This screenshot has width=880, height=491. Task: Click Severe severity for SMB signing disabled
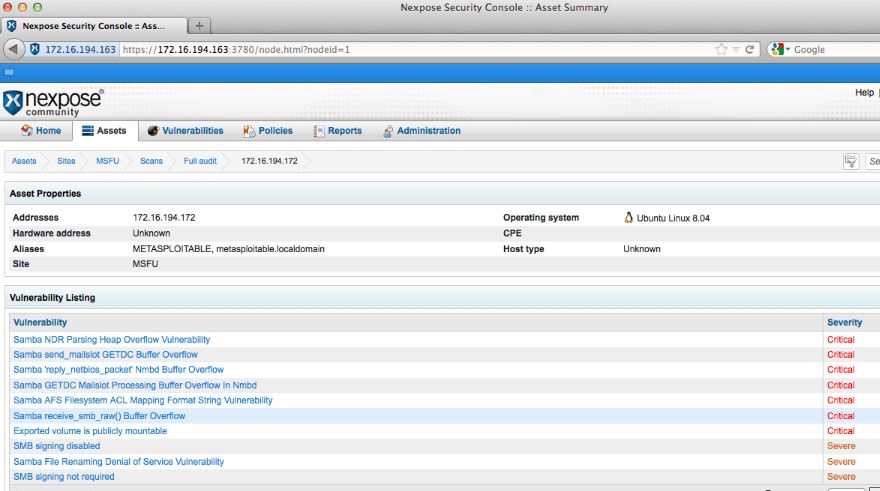[x=841, y=446]
